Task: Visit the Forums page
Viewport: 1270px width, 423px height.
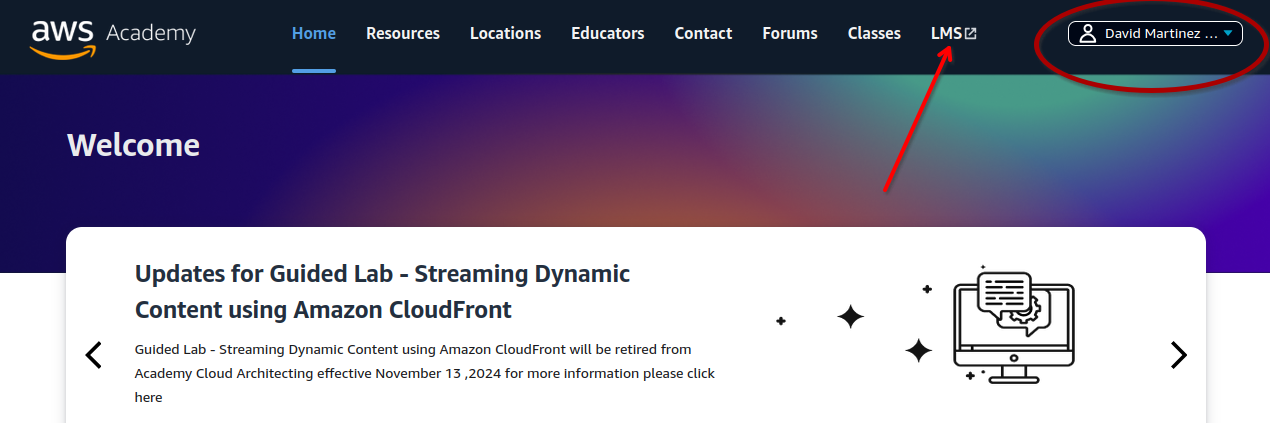Action: click(789, 34)
